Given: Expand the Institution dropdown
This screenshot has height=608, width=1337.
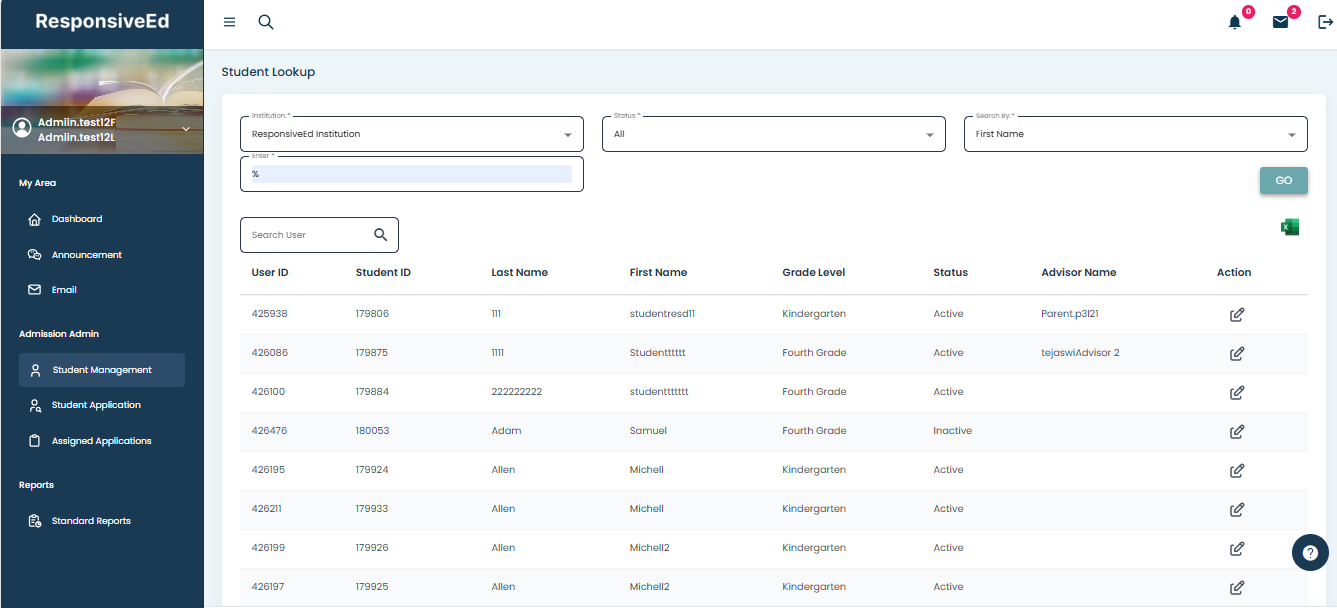Looking at the screenshot, I should point(567,134).
